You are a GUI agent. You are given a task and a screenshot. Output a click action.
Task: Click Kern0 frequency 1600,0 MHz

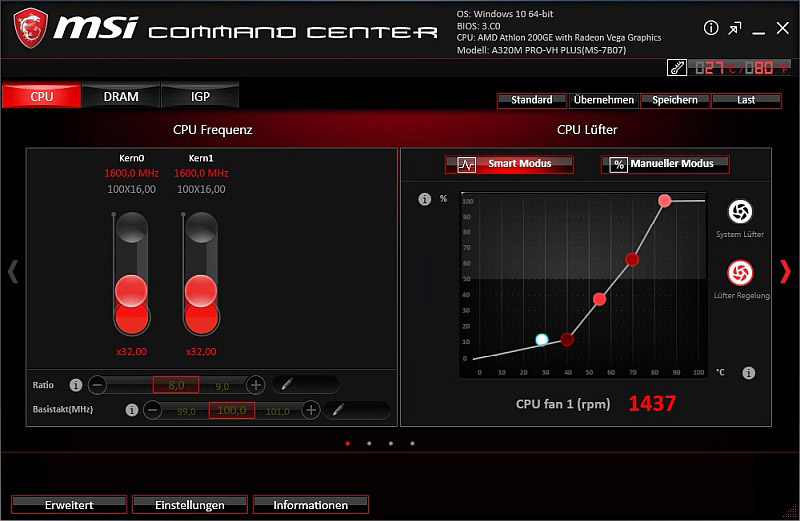point(131,173)
